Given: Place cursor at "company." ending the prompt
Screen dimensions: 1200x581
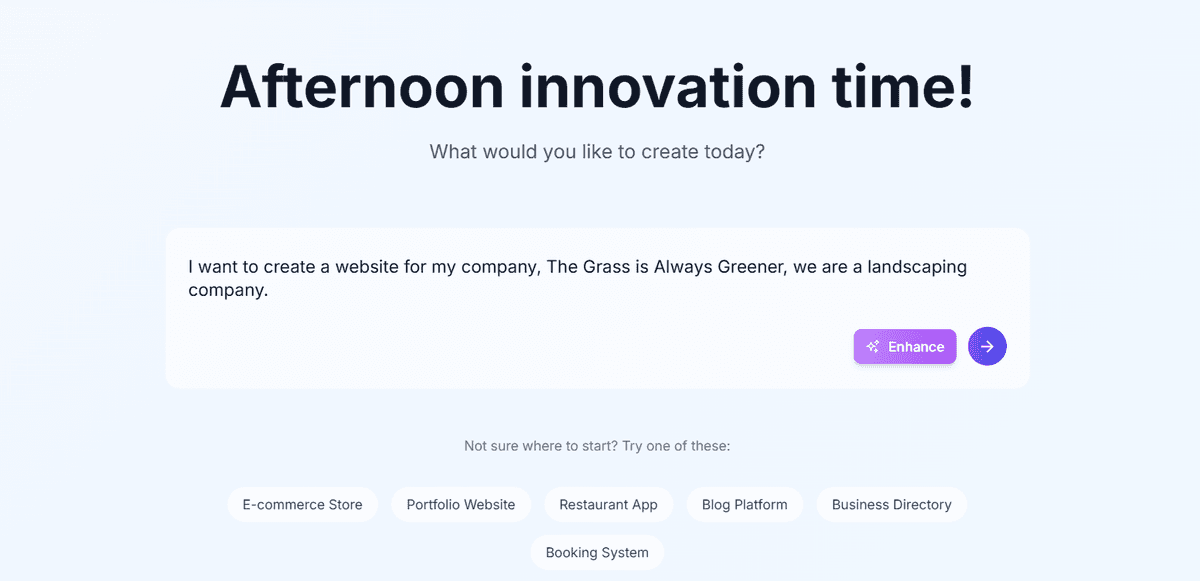Looking at the screenshot, I should coord(229,291).
